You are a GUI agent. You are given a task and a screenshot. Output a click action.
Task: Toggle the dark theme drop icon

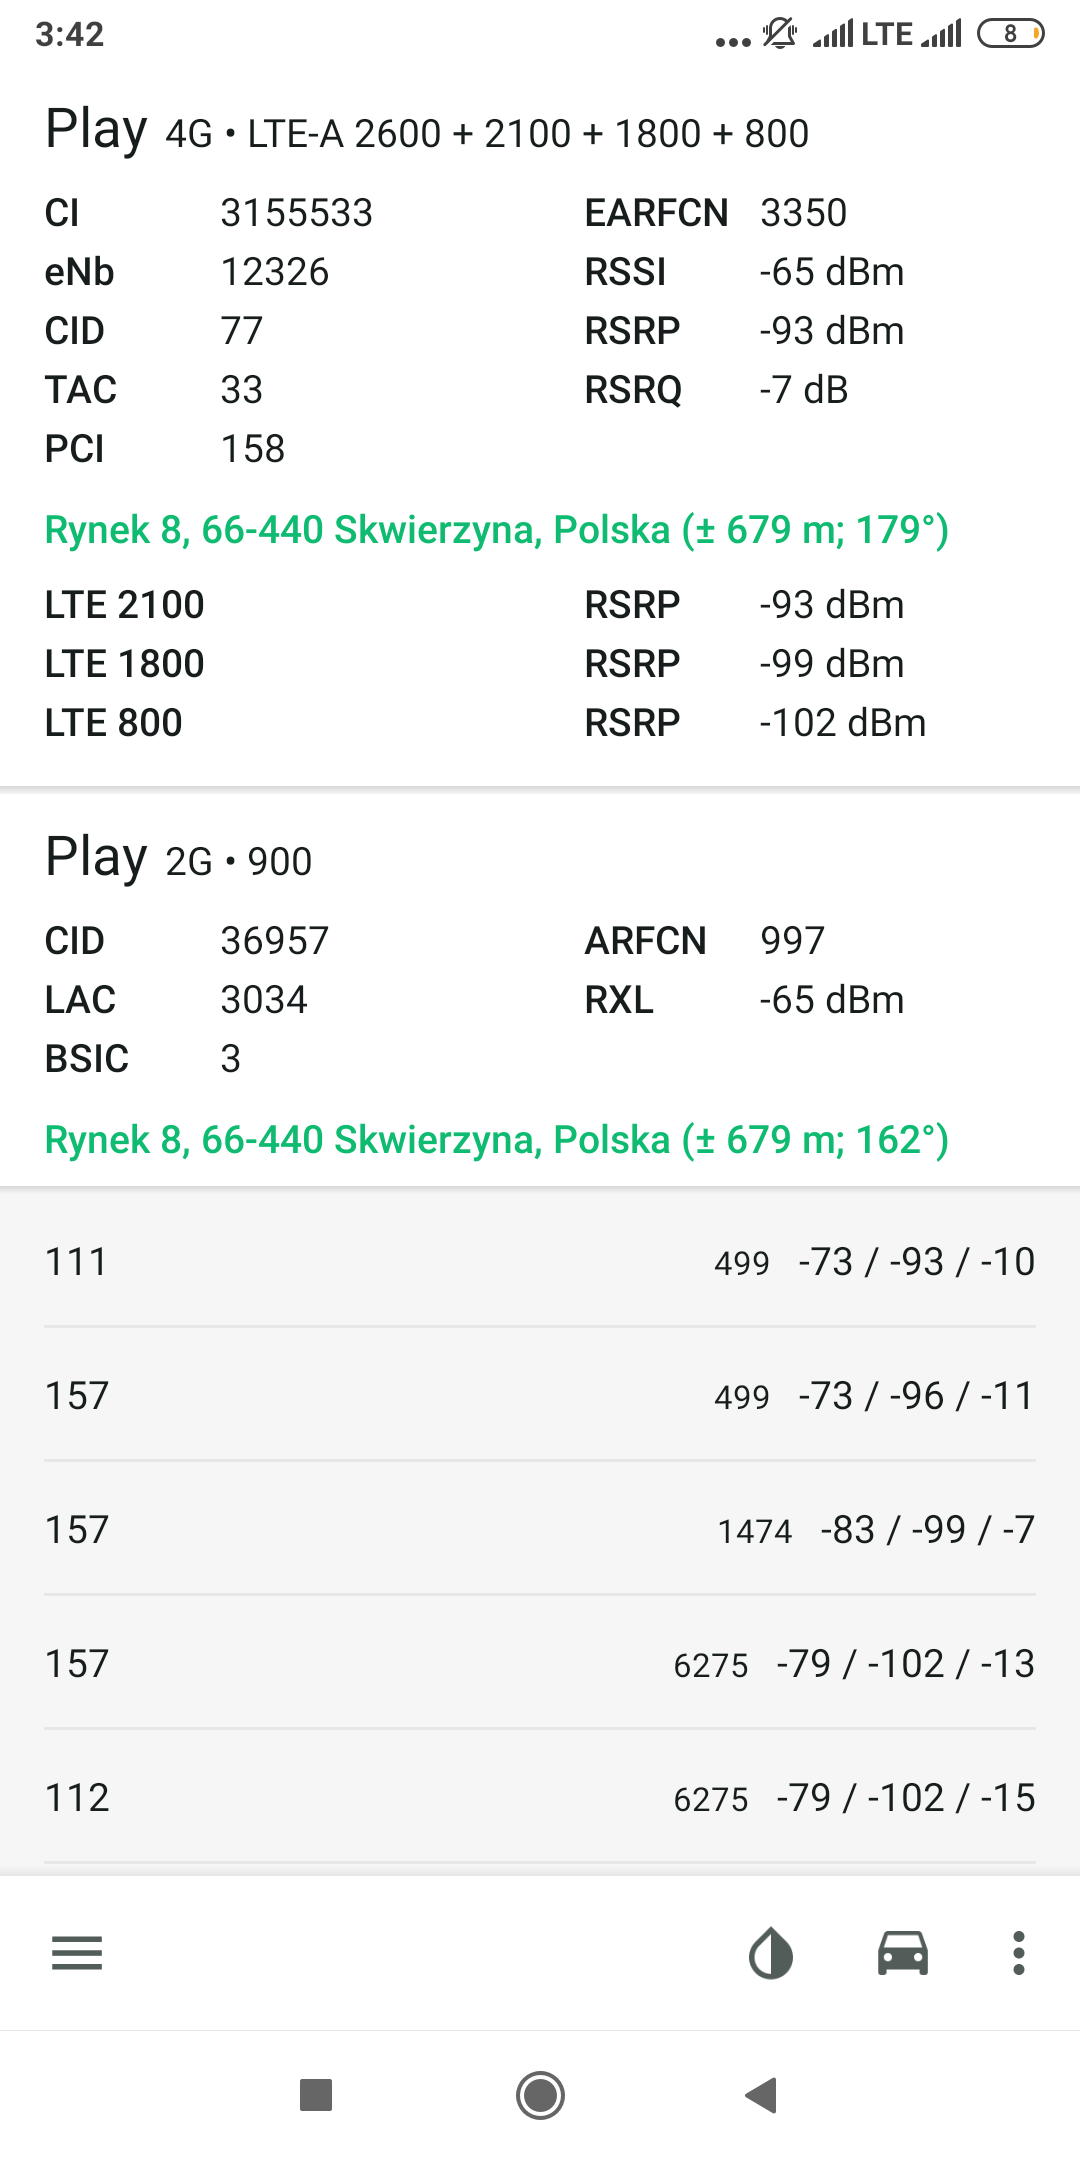(771, 1952)
